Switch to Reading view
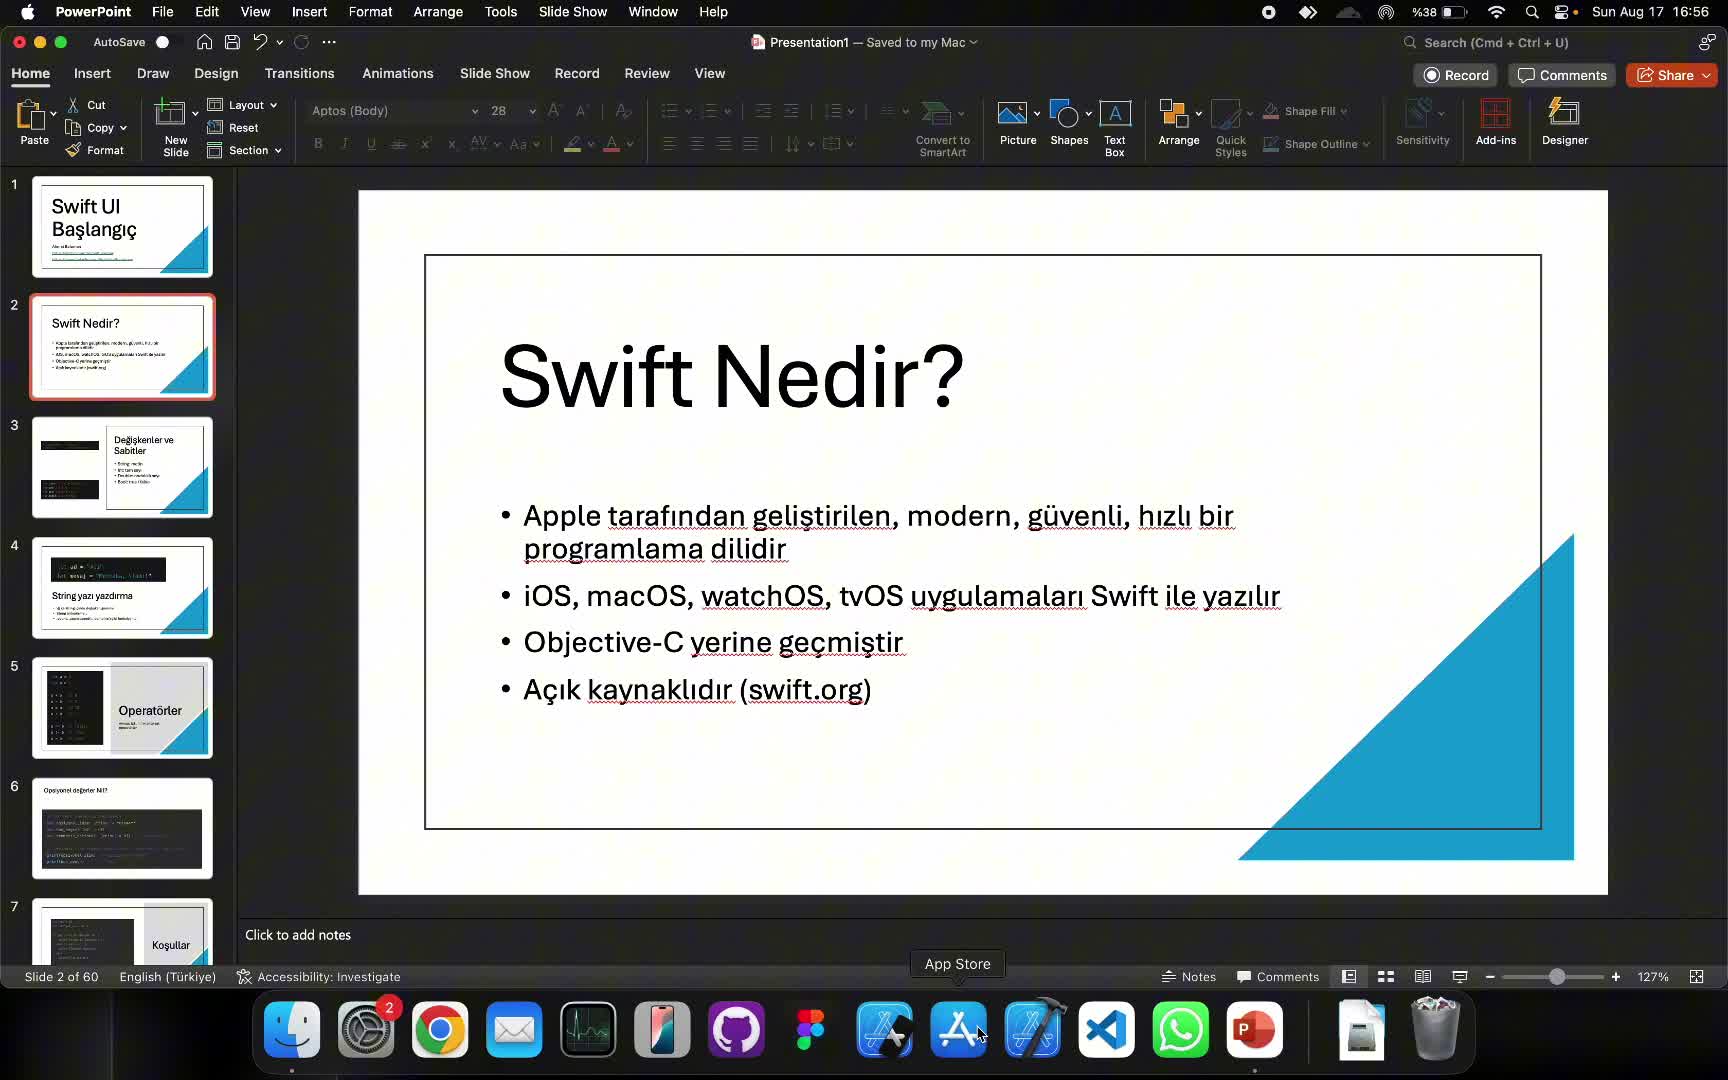 [x=1423, y=977]
